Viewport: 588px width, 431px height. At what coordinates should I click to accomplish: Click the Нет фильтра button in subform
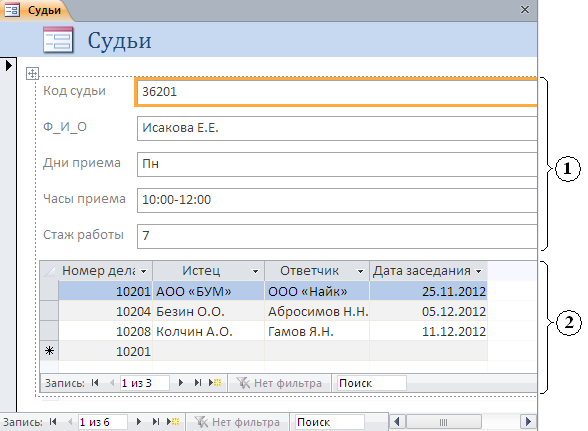(279, 383)
